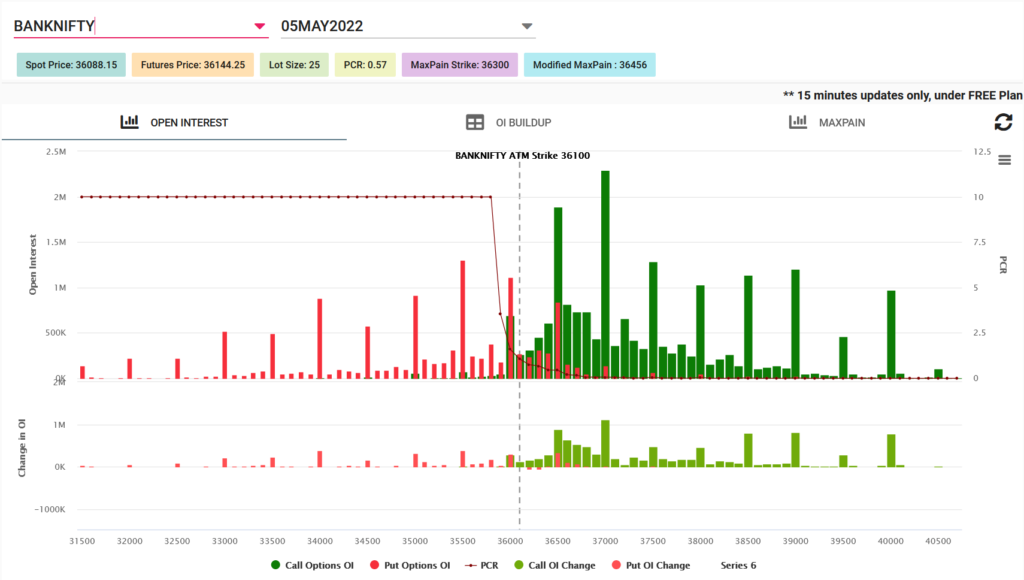Toggle Put OI Change series in legend
Viewport: 1024px width, 580px height.
click(x=650, y=566)
